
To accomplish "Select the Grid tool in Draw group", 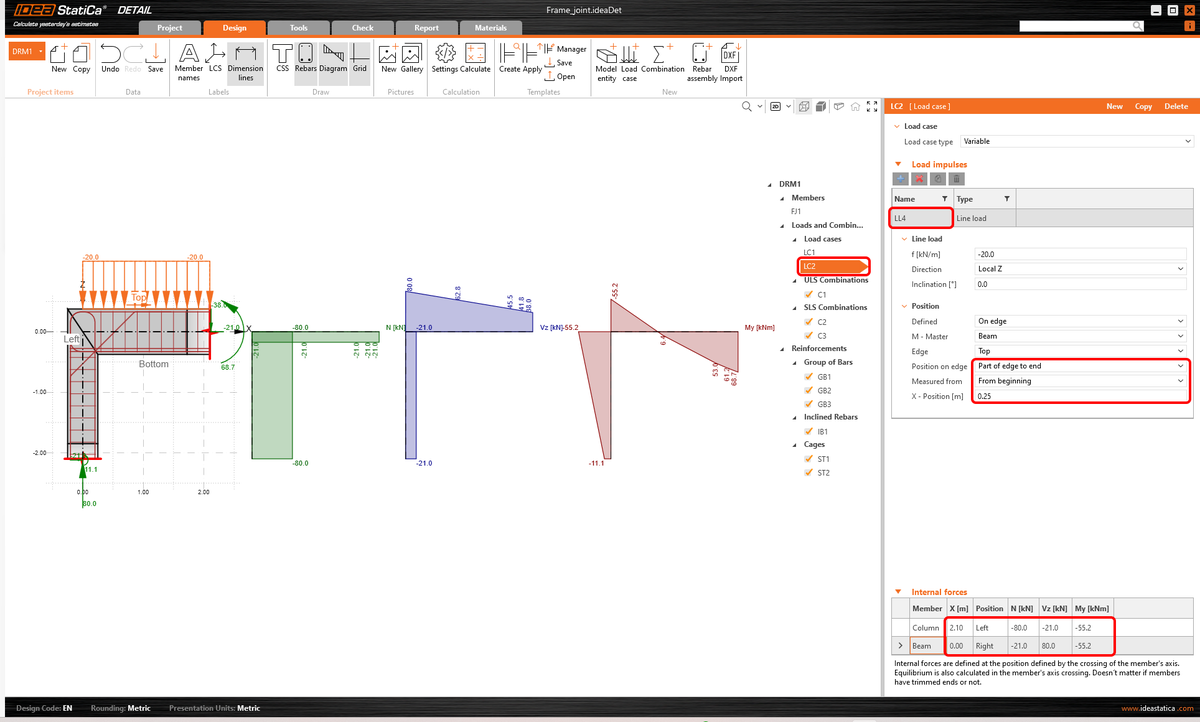I will point(359,57).
